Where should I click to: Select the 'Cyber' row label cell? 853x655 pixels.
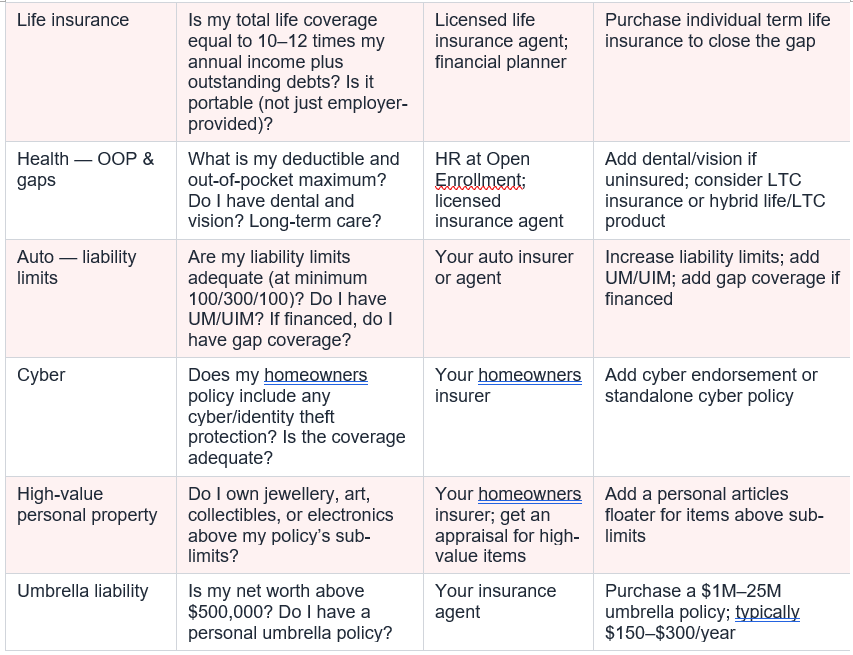point(91,417)
